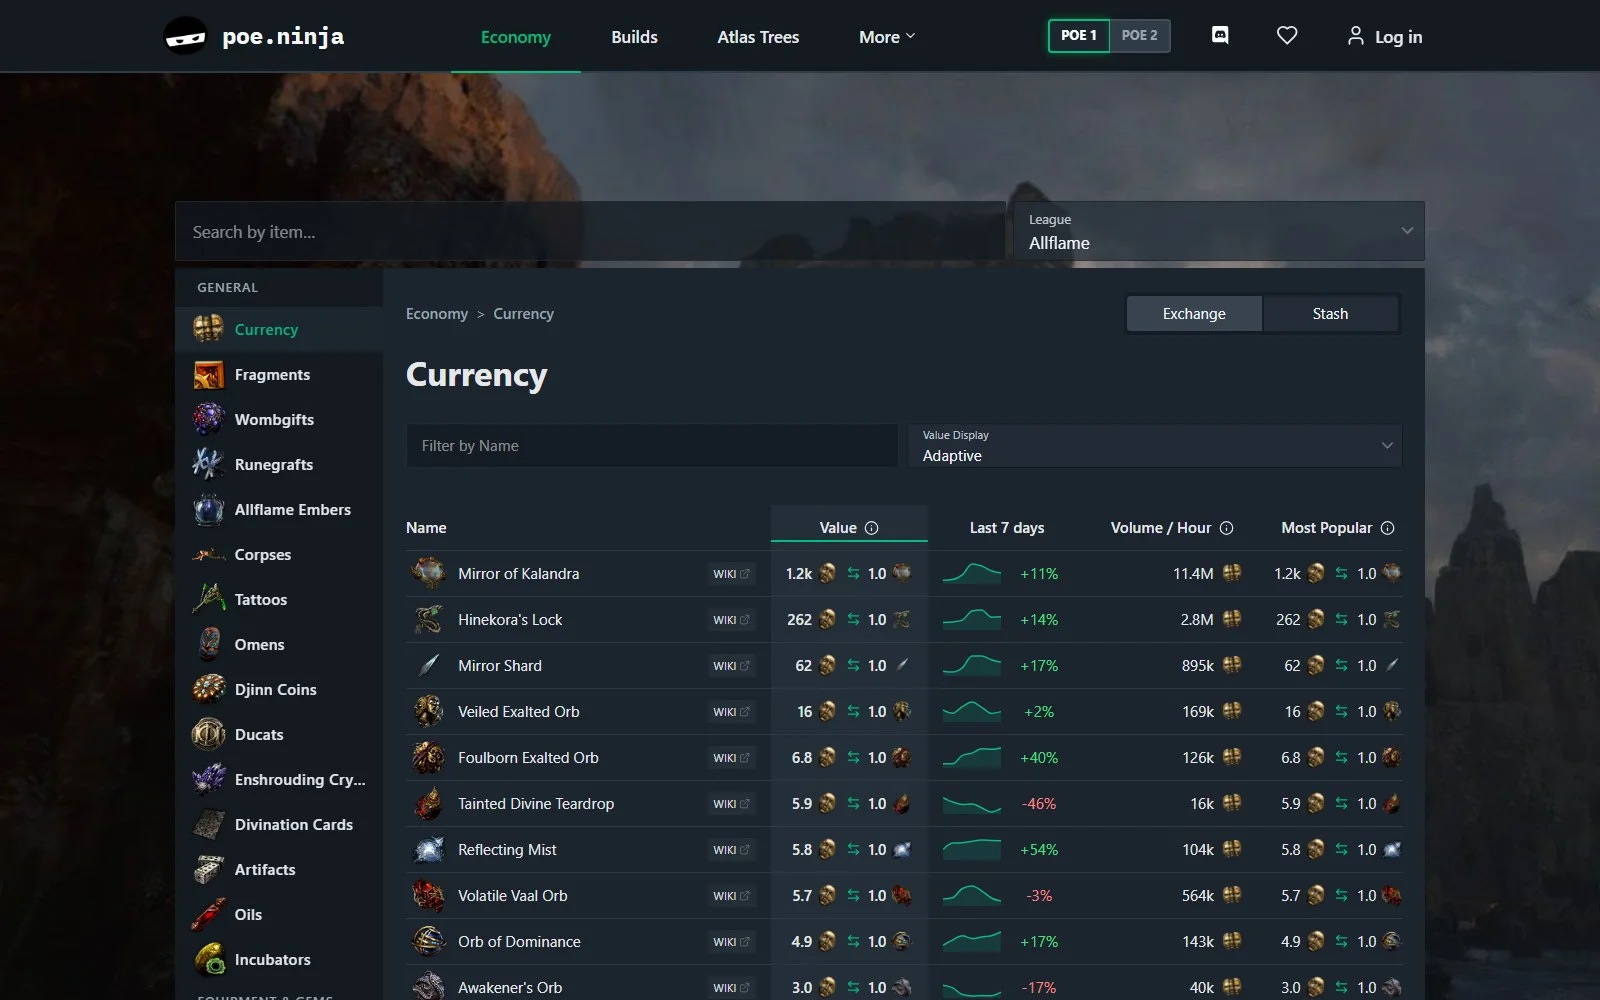Click the Filter by Name field
Image resolution: width=1600 pixels, height=1000 pixels.
(x=651, y=446)
